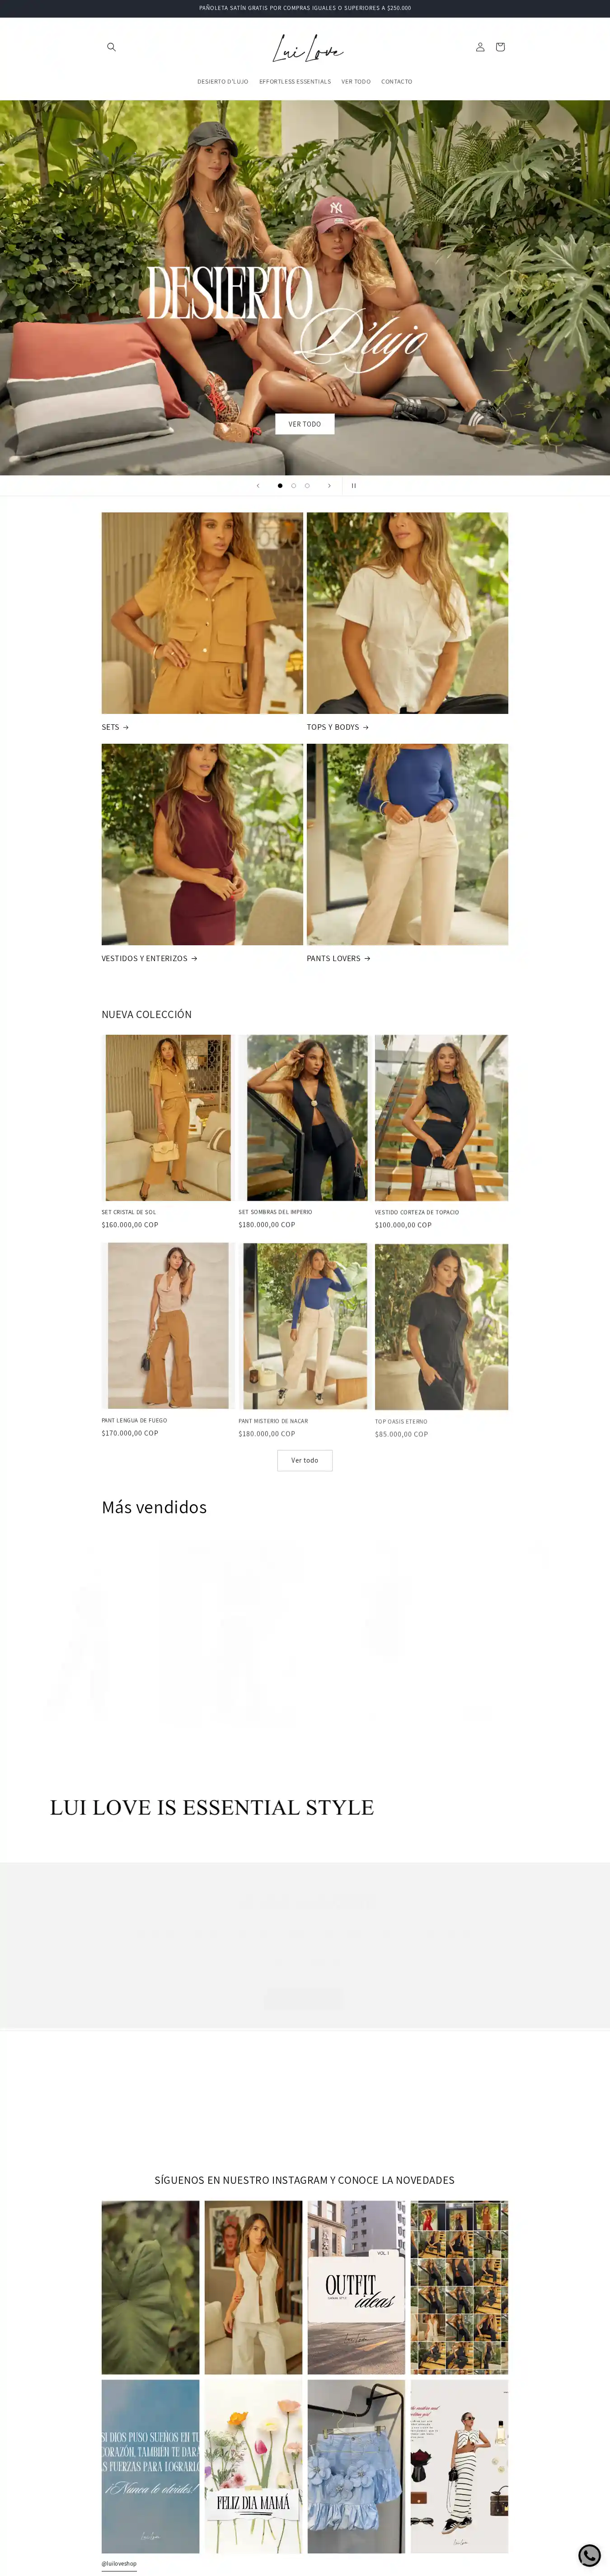The image size is (610, 2576).
Task: Select the second slideshow dot
Action: pos(293,486)
